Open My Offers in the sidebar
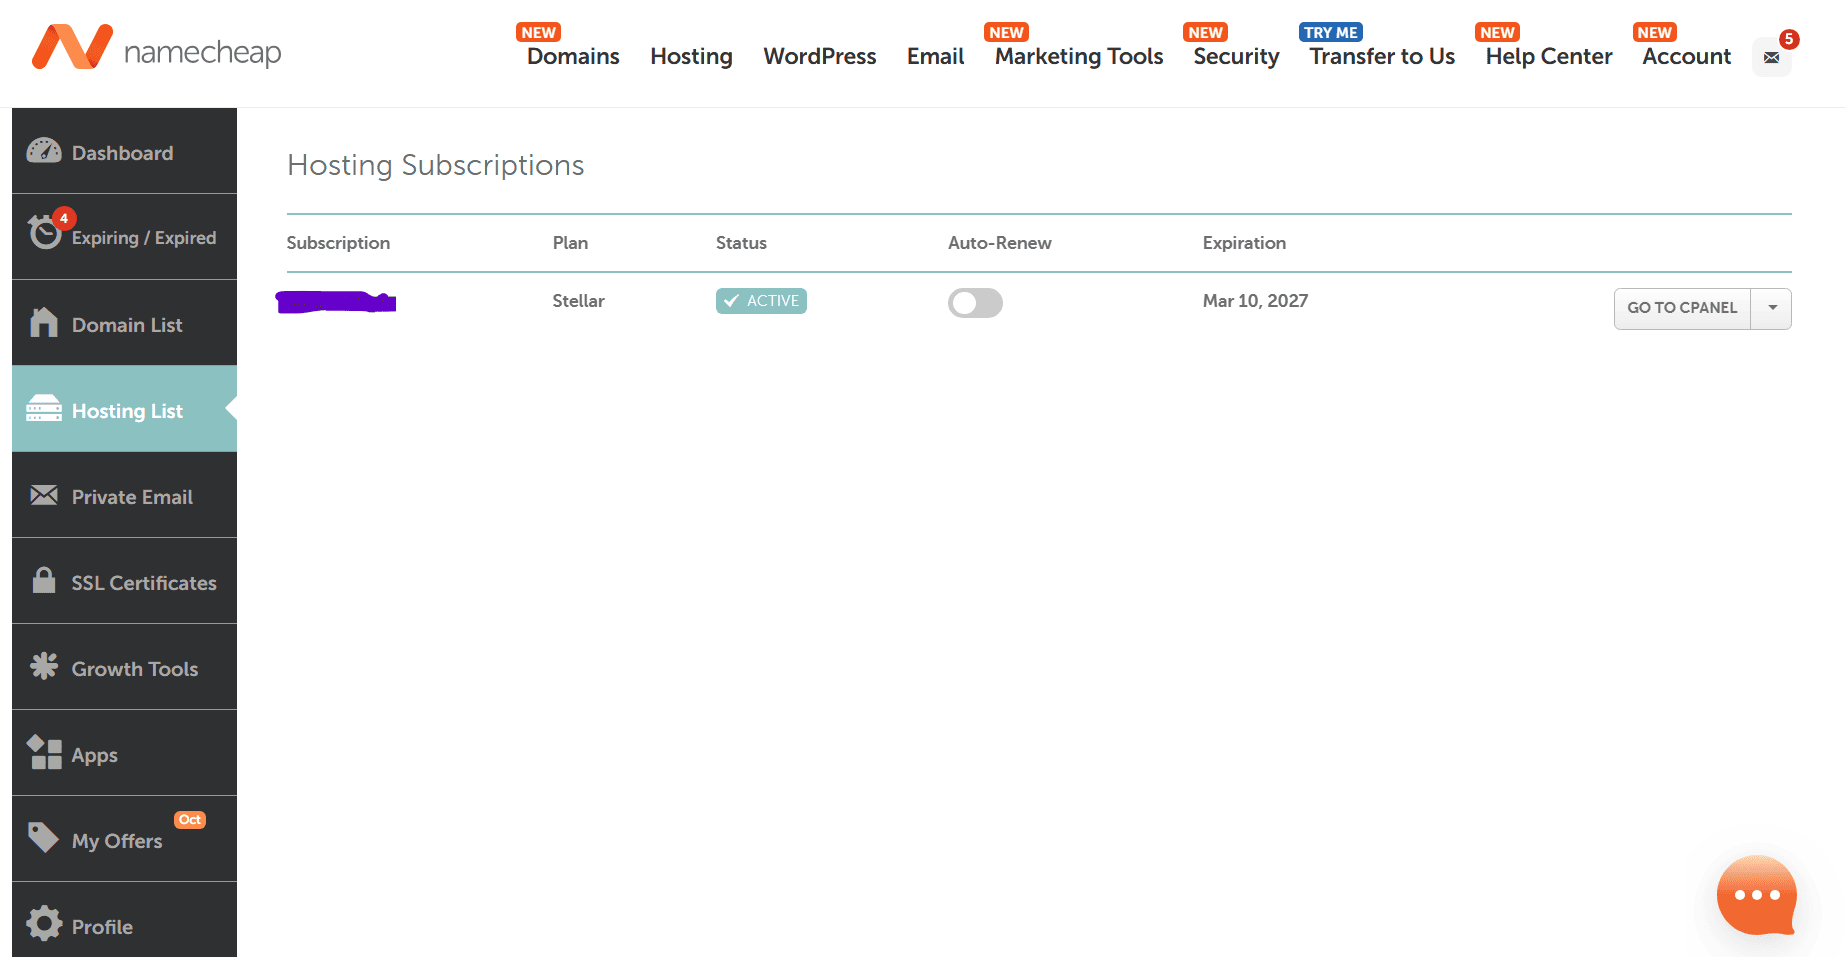 pos(124,839)
